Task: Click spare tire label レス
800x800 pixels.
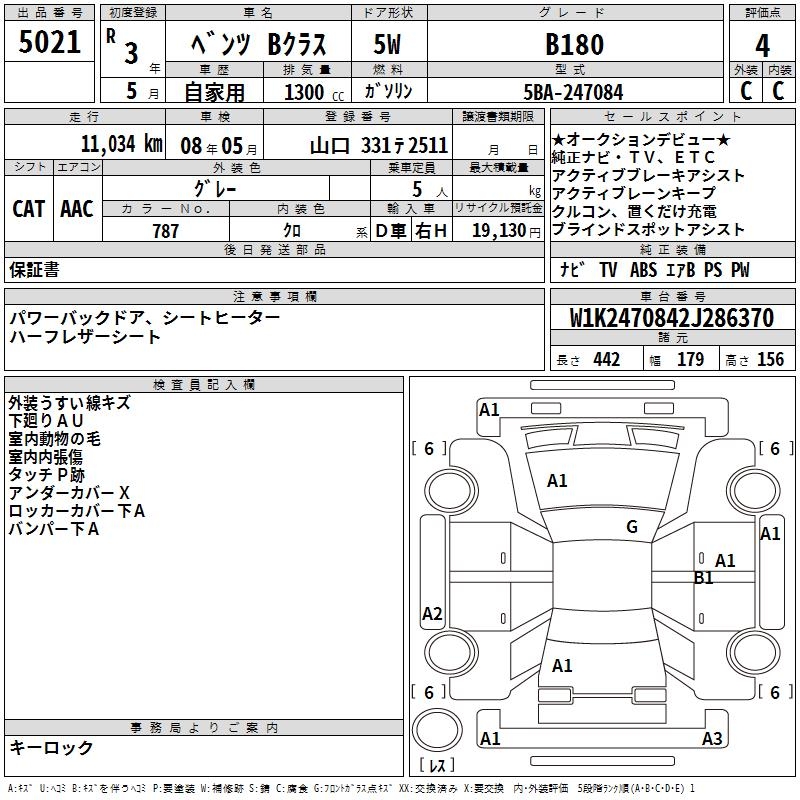Action: click(x=437, y=765)
